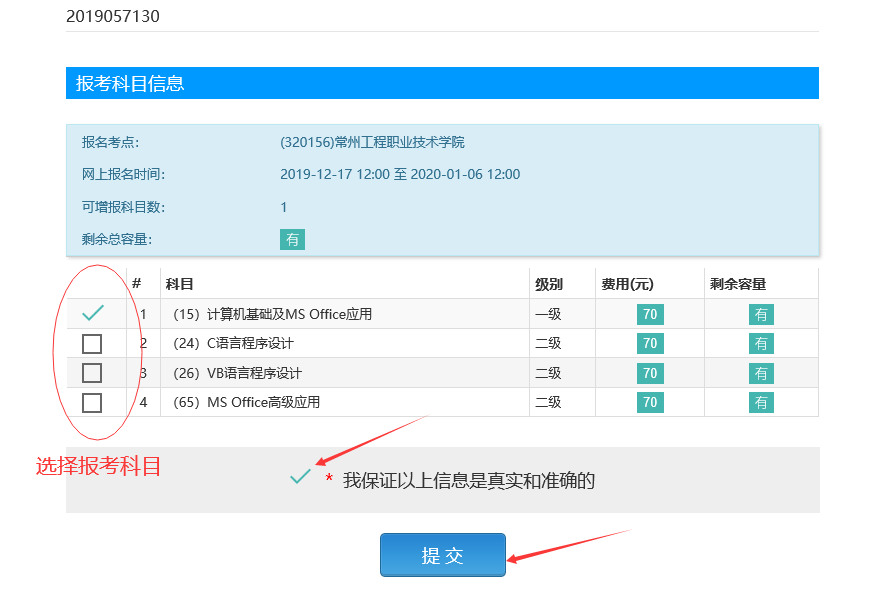Click the 剩余容量 column header

tap(738, 284)
